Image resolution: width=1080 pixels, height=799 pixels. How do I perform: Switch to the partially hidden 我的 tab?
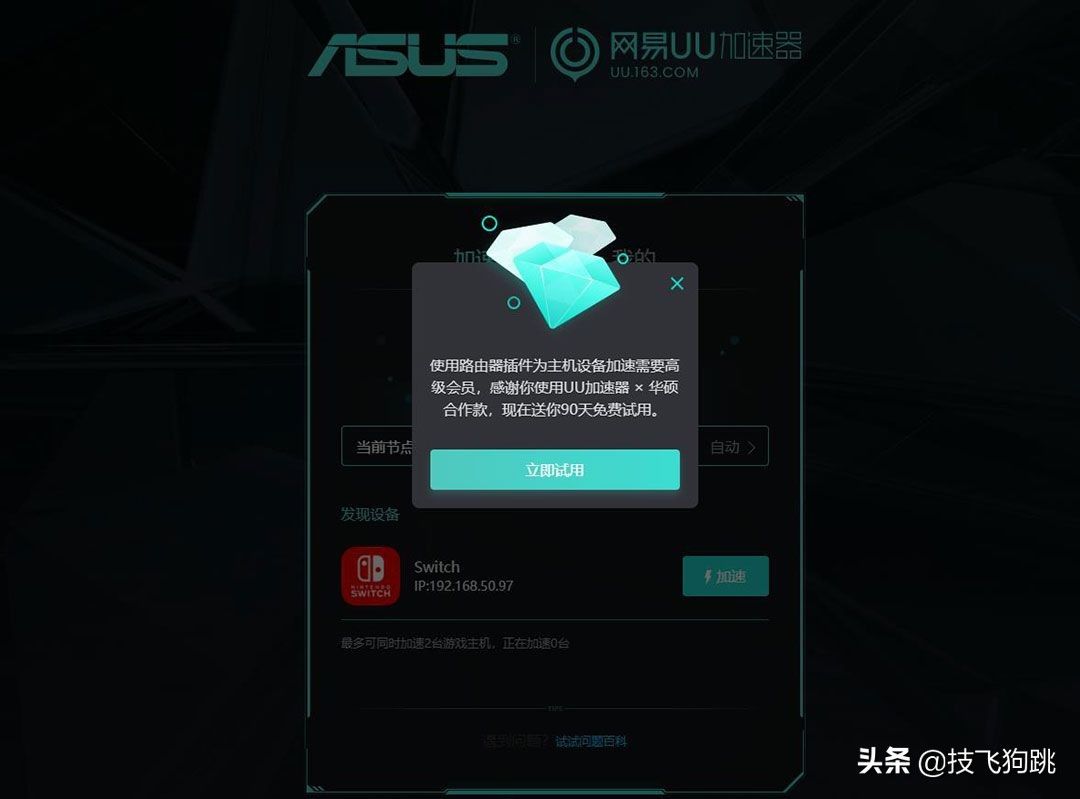tap(634, 254)
